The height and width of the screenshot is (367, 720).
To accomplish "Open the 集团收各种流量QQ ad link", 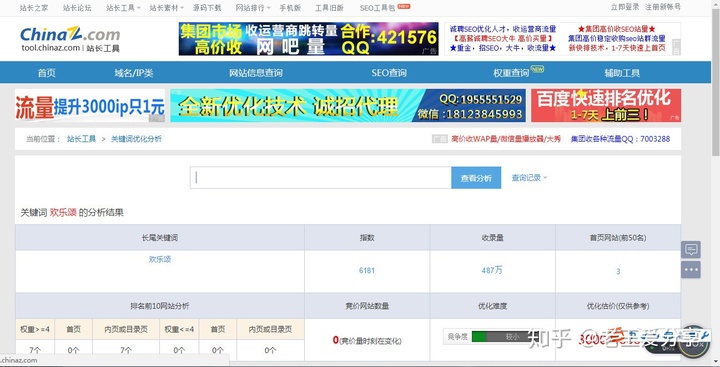I will pos(620,139).
